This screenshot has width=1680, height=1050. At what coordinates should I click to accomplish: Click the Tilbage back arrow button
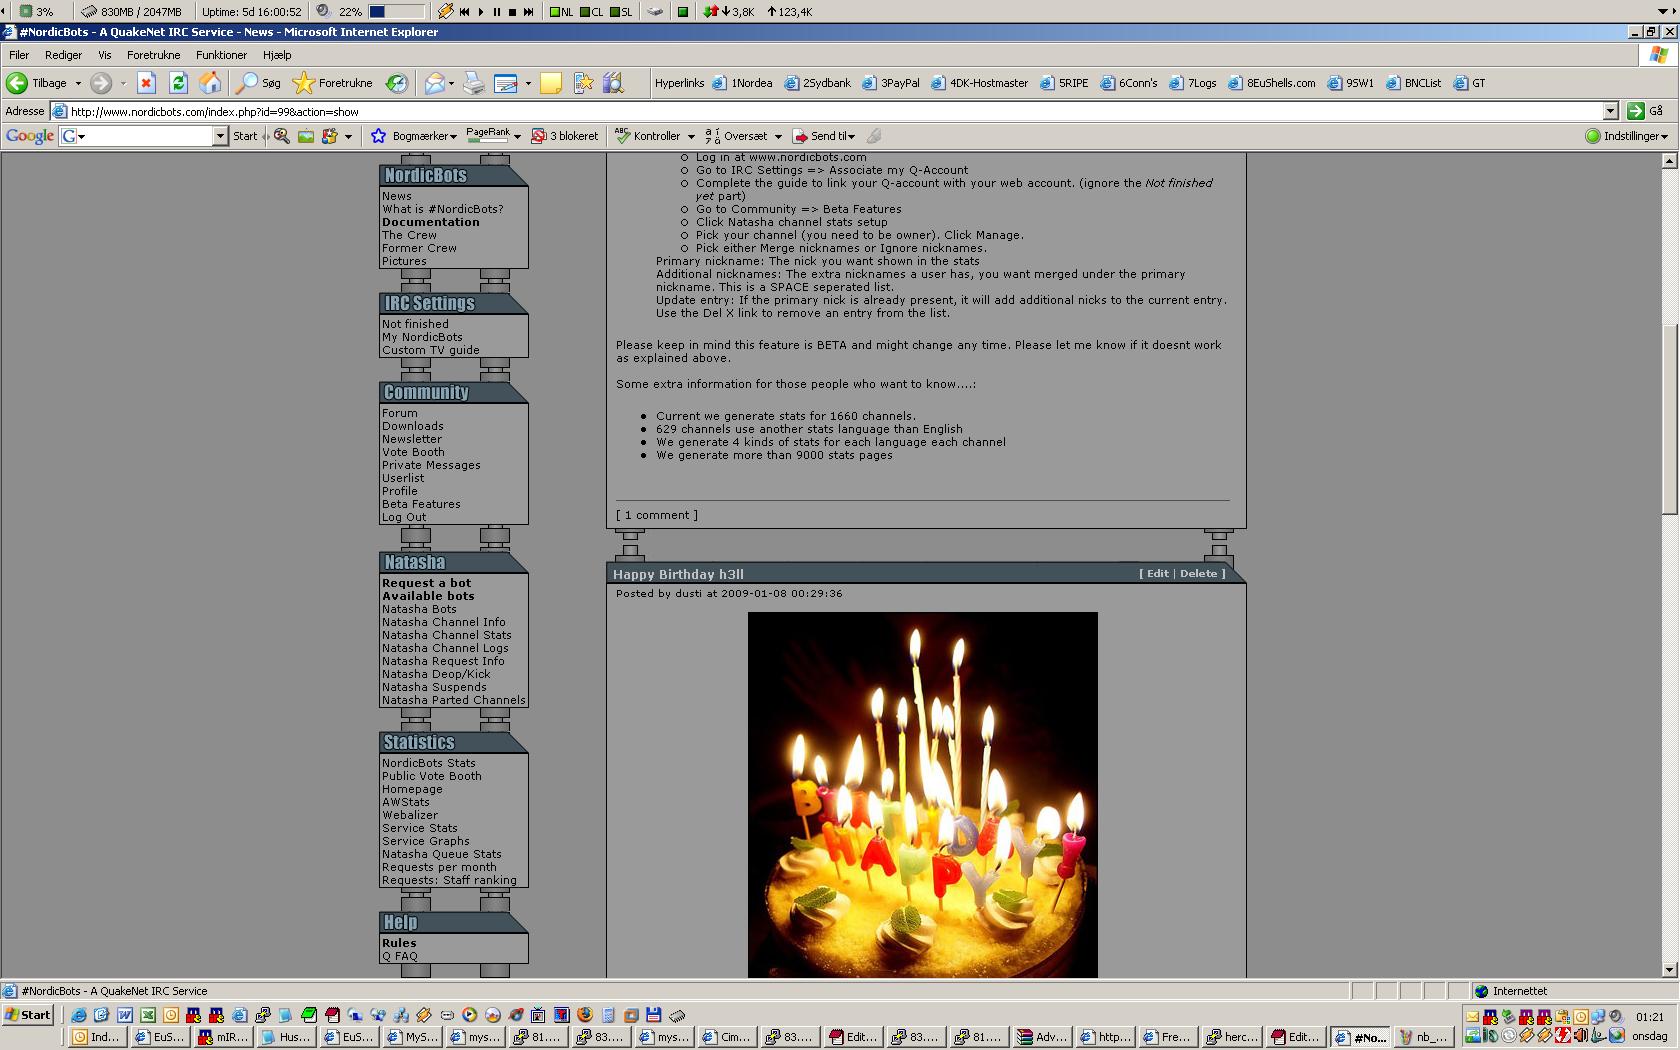[x=18, y=83]
